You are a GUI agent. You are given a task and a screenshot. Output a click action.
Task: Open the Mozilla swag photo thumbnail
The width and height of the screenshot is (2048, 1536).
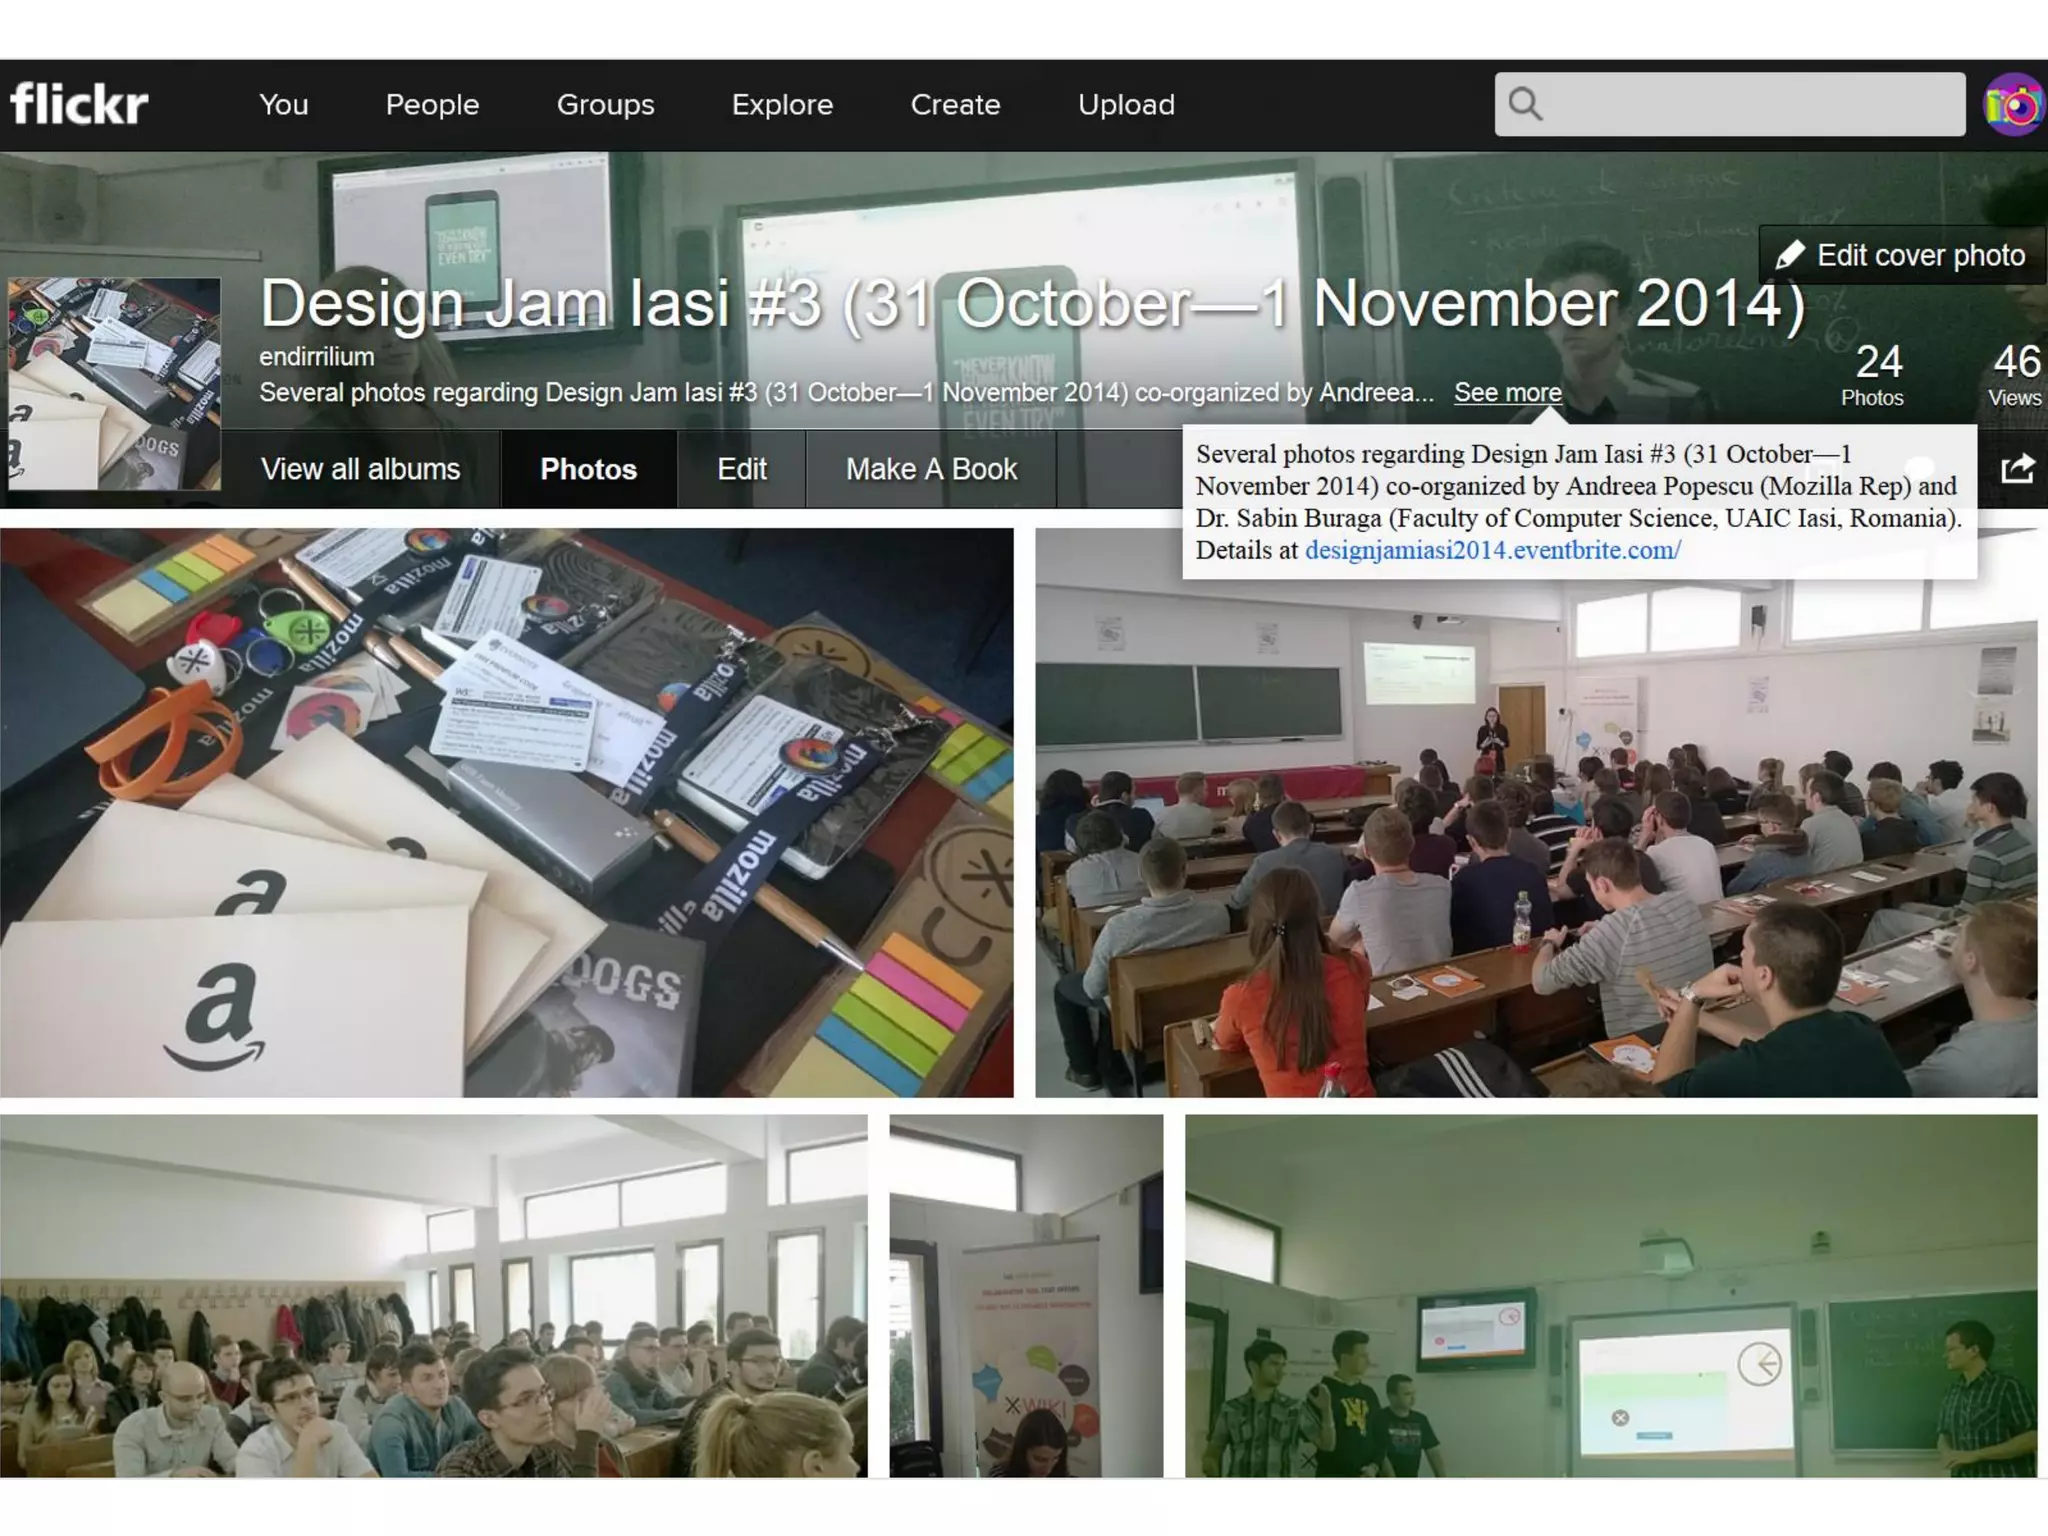pos(506,812)
